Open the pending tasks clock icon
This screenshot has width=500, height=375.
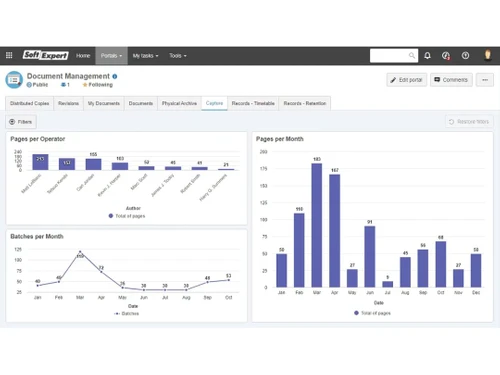446,55
